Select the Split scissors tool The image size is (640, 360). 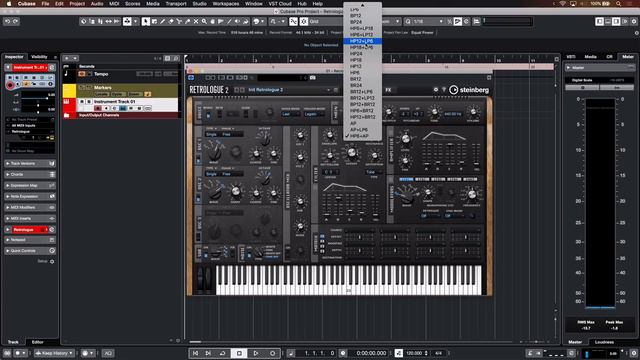tap(179, 21)
